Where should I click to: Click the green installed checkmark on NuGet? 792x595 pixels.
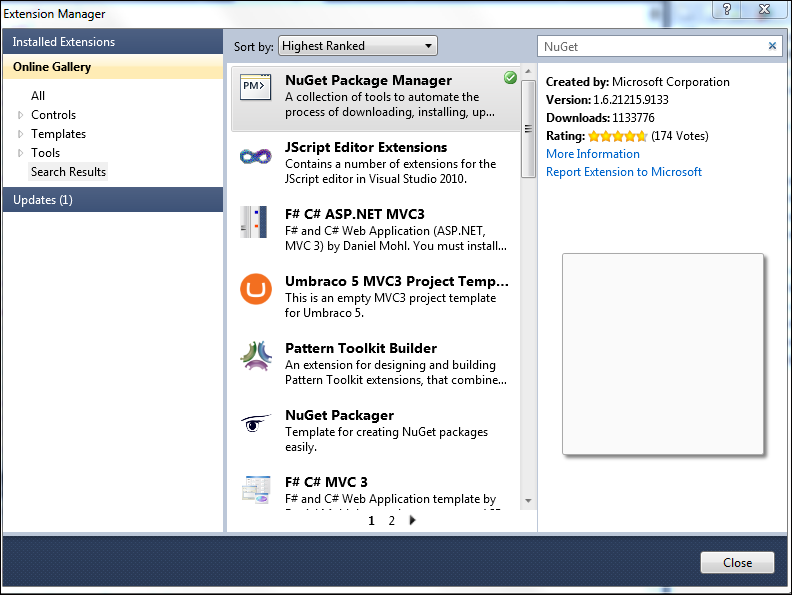[x=511, y=78]
